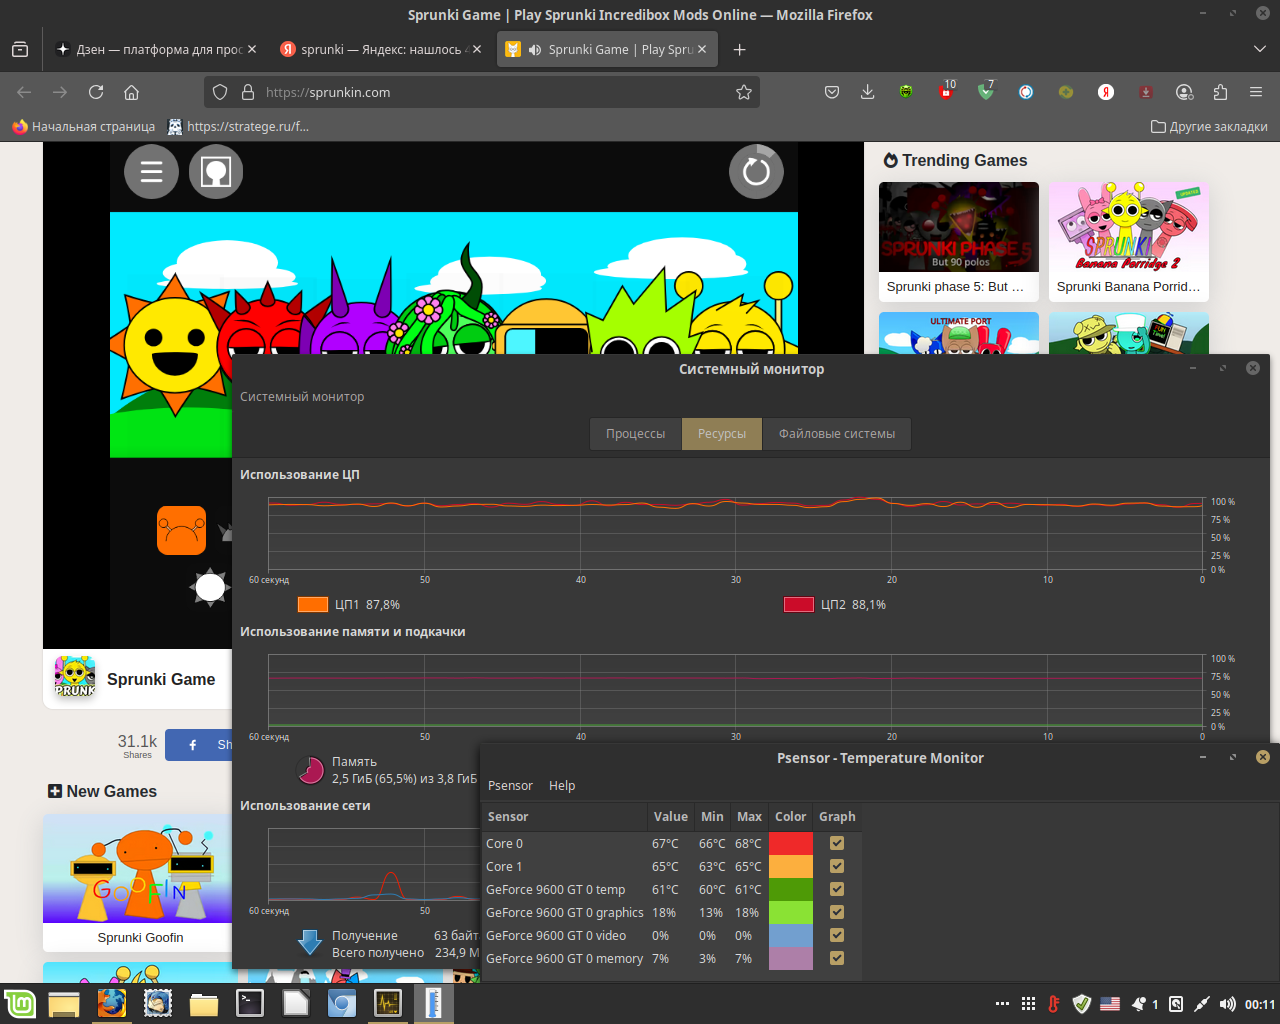Viewport: 1280px width, 1024px height.
Task: Switch to the Файловые системы tab
Action: 837,434
